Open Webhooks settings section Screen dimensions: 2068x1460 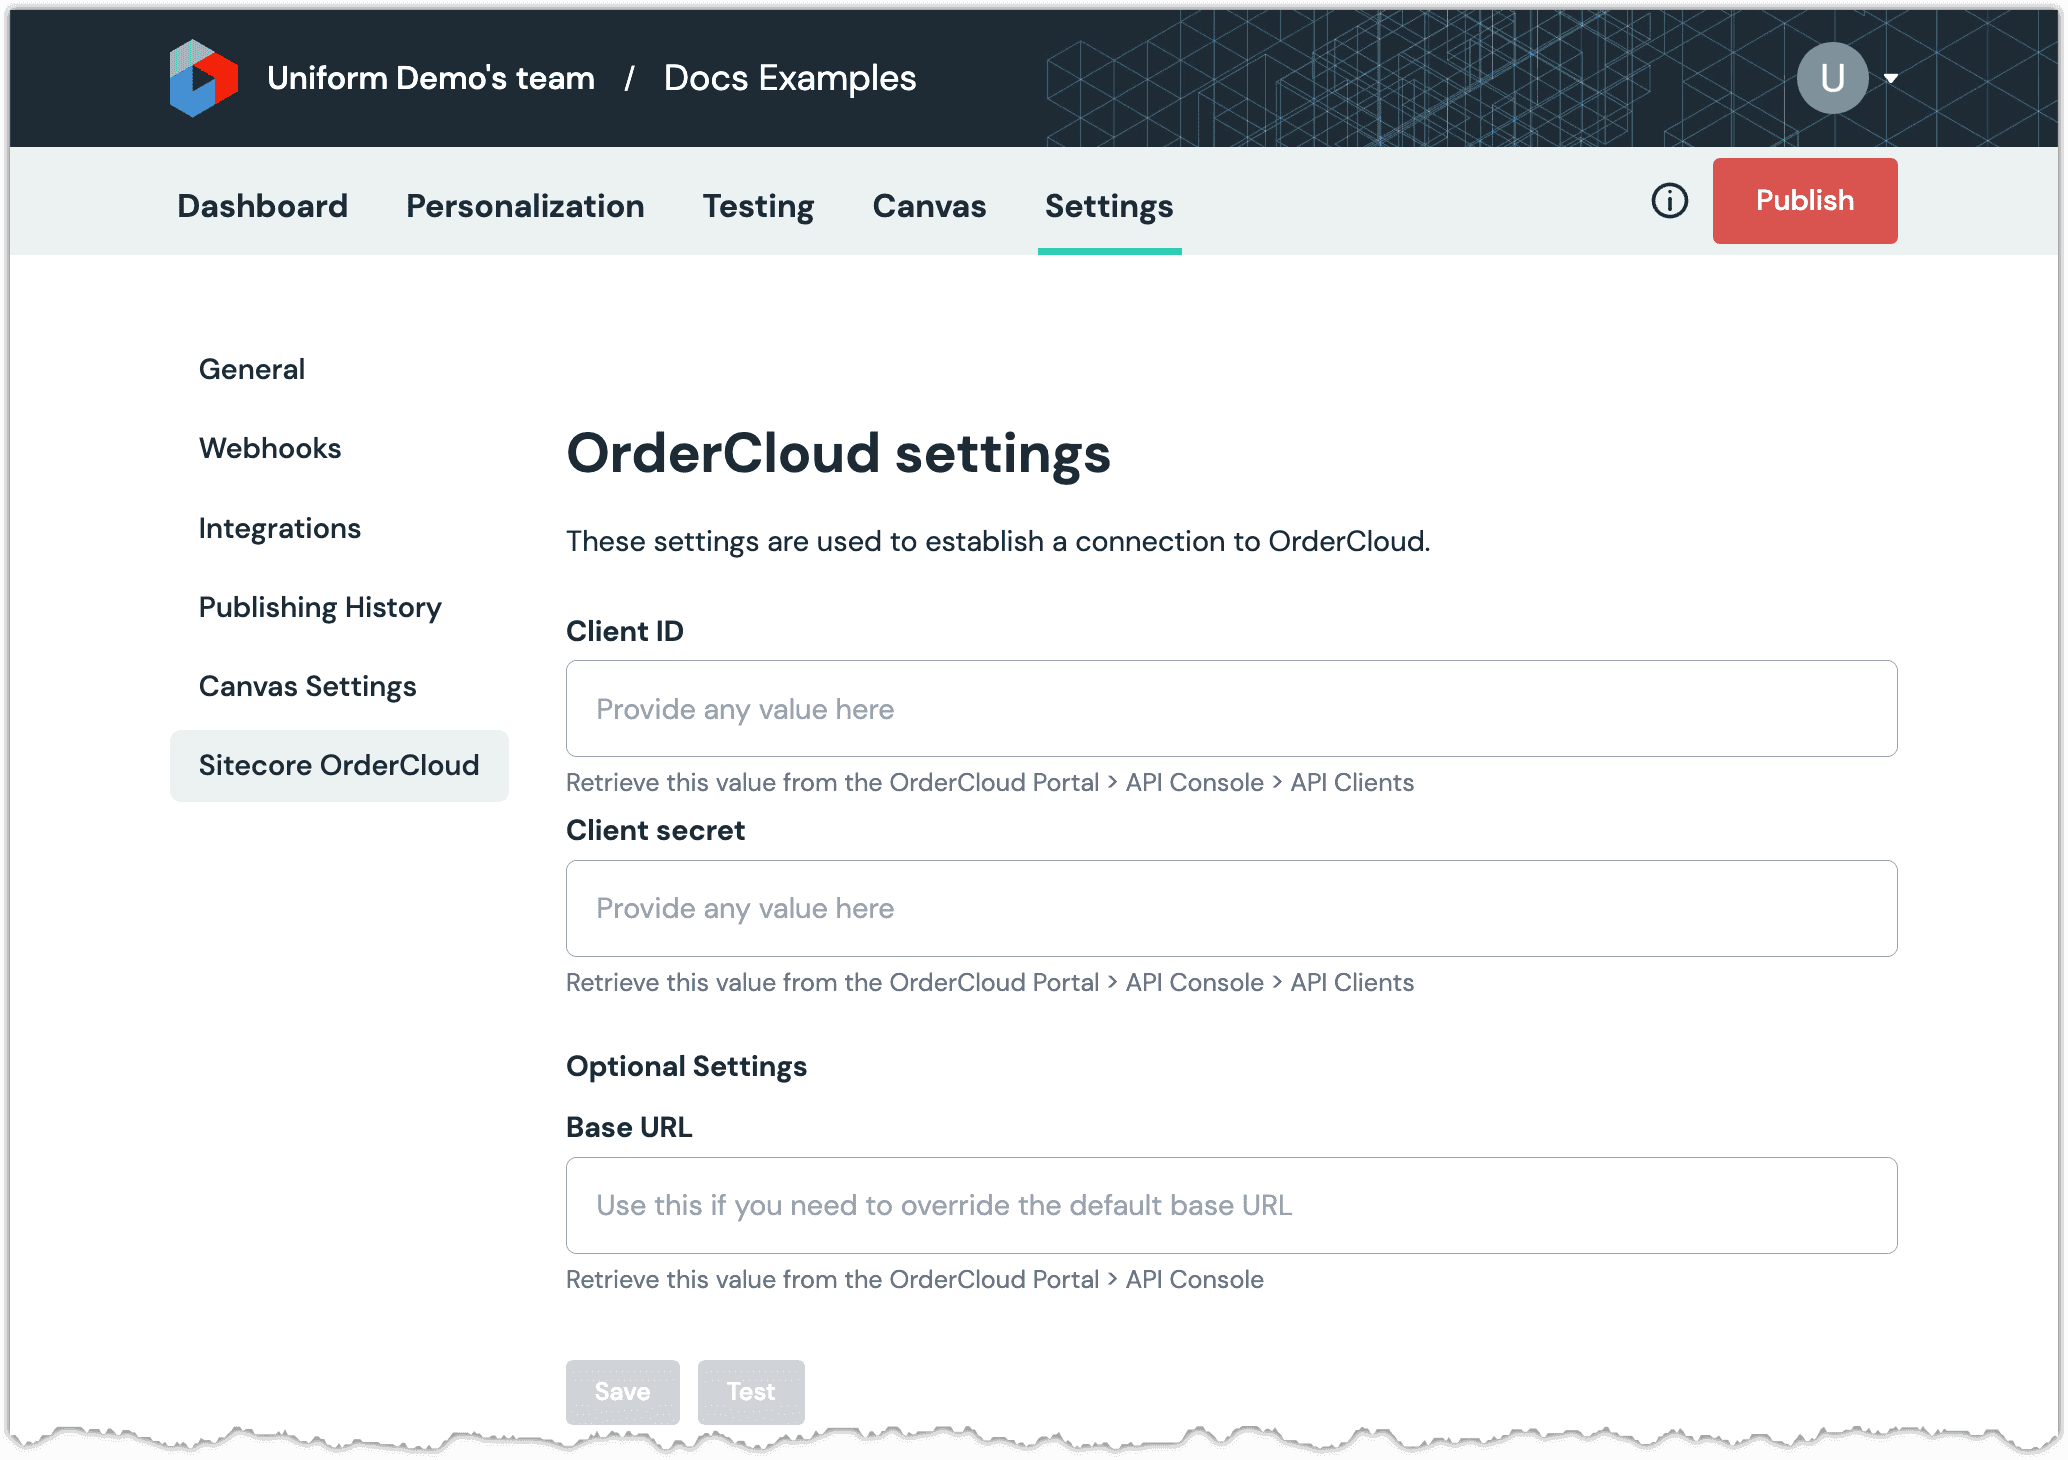tap(270, 448)
